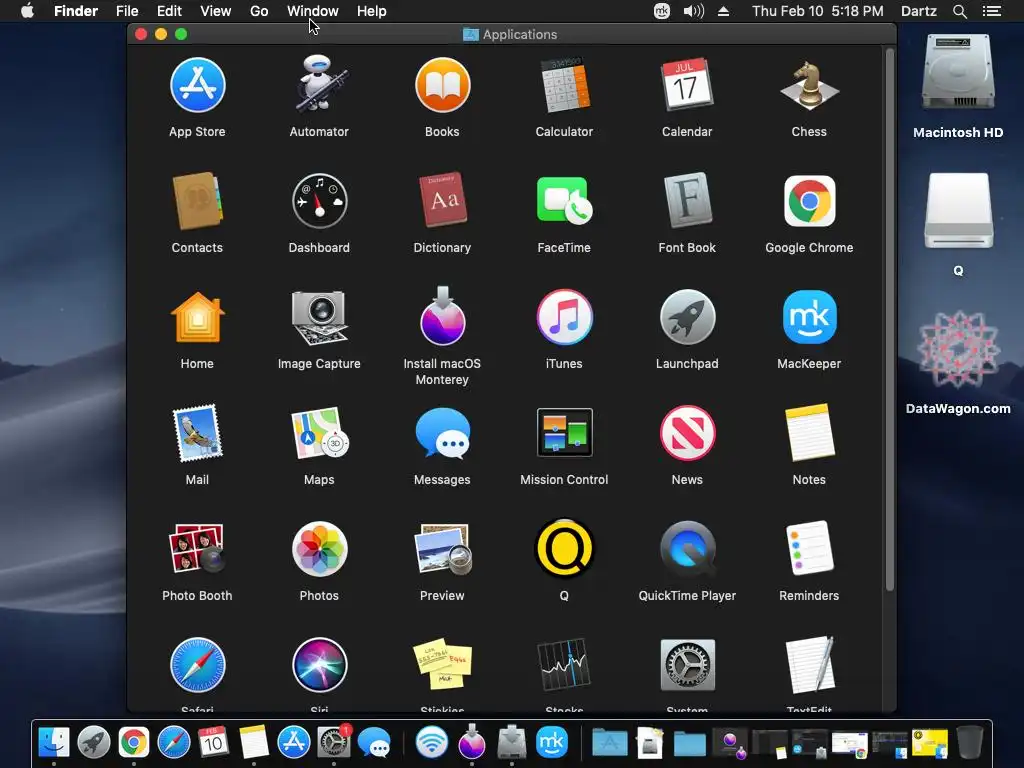The height and width of the screenshot is (768, 1024).
Task: Open the Maps app icon
Action: click(x=319, y=433)
